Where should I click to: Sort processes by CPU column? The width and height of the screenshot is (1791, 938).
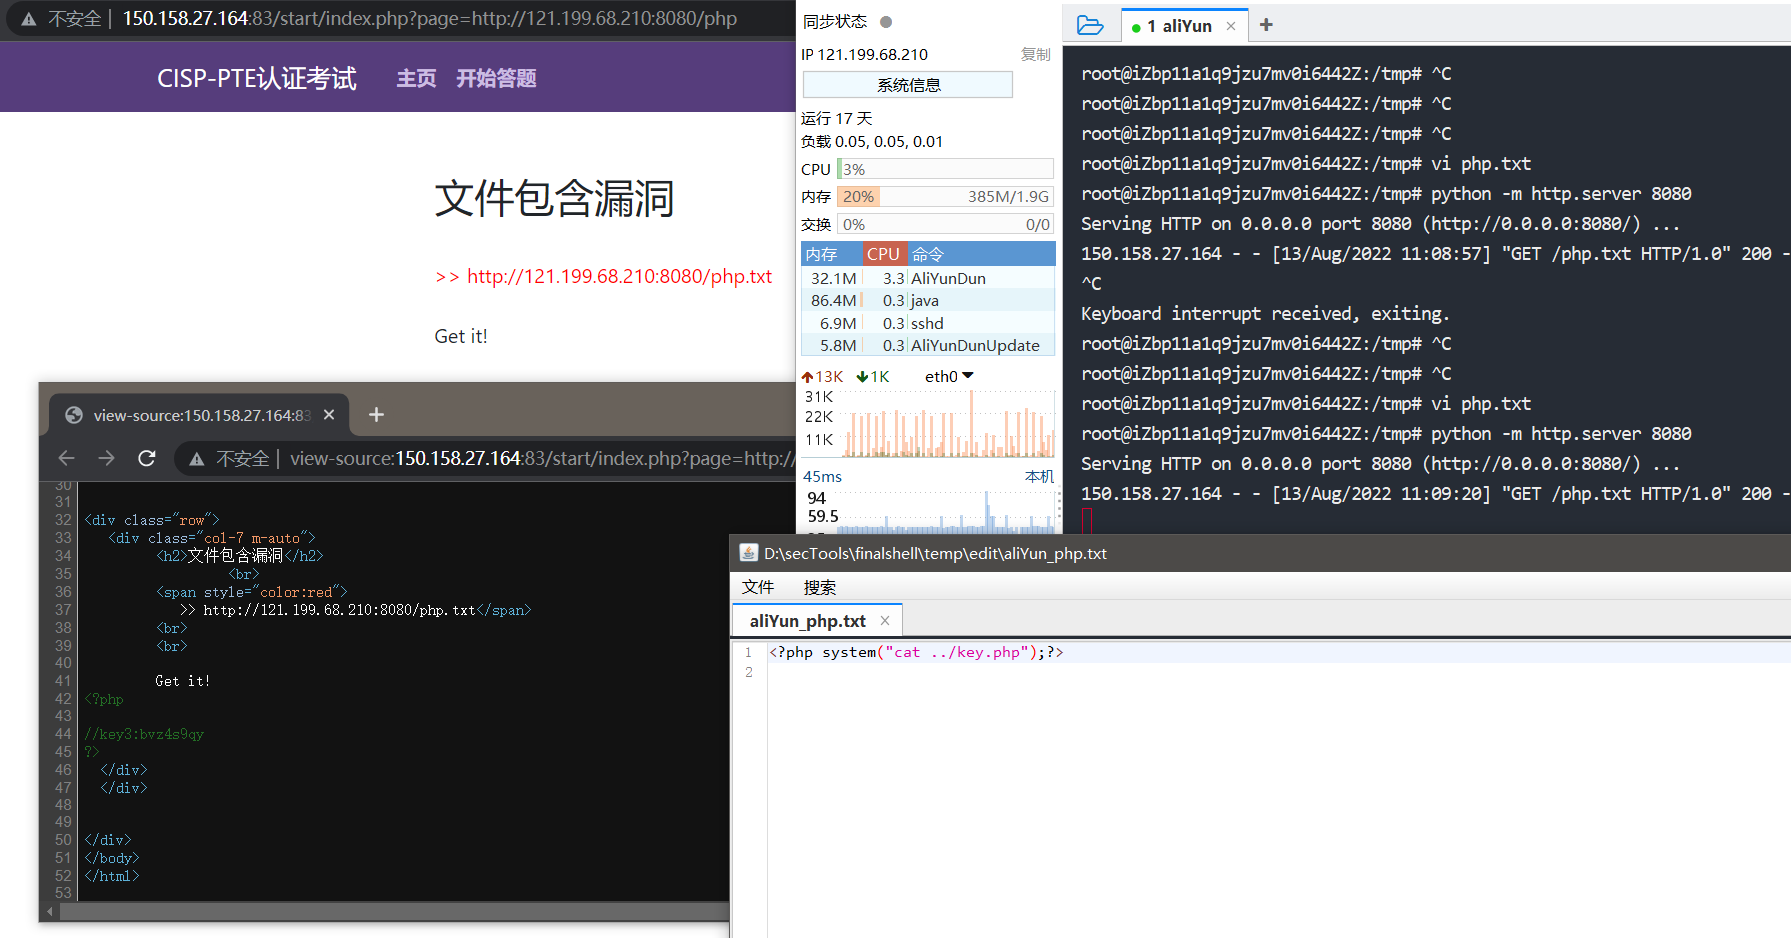click(884, 254)
